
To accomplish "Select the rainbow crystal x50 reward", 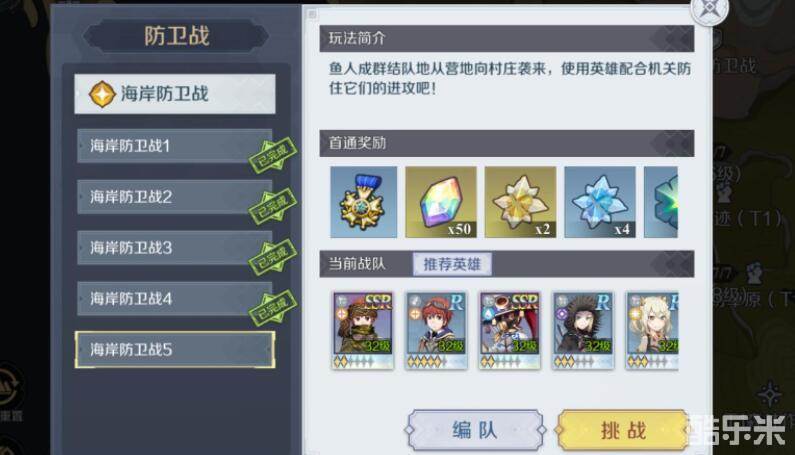I will point(441,202).
